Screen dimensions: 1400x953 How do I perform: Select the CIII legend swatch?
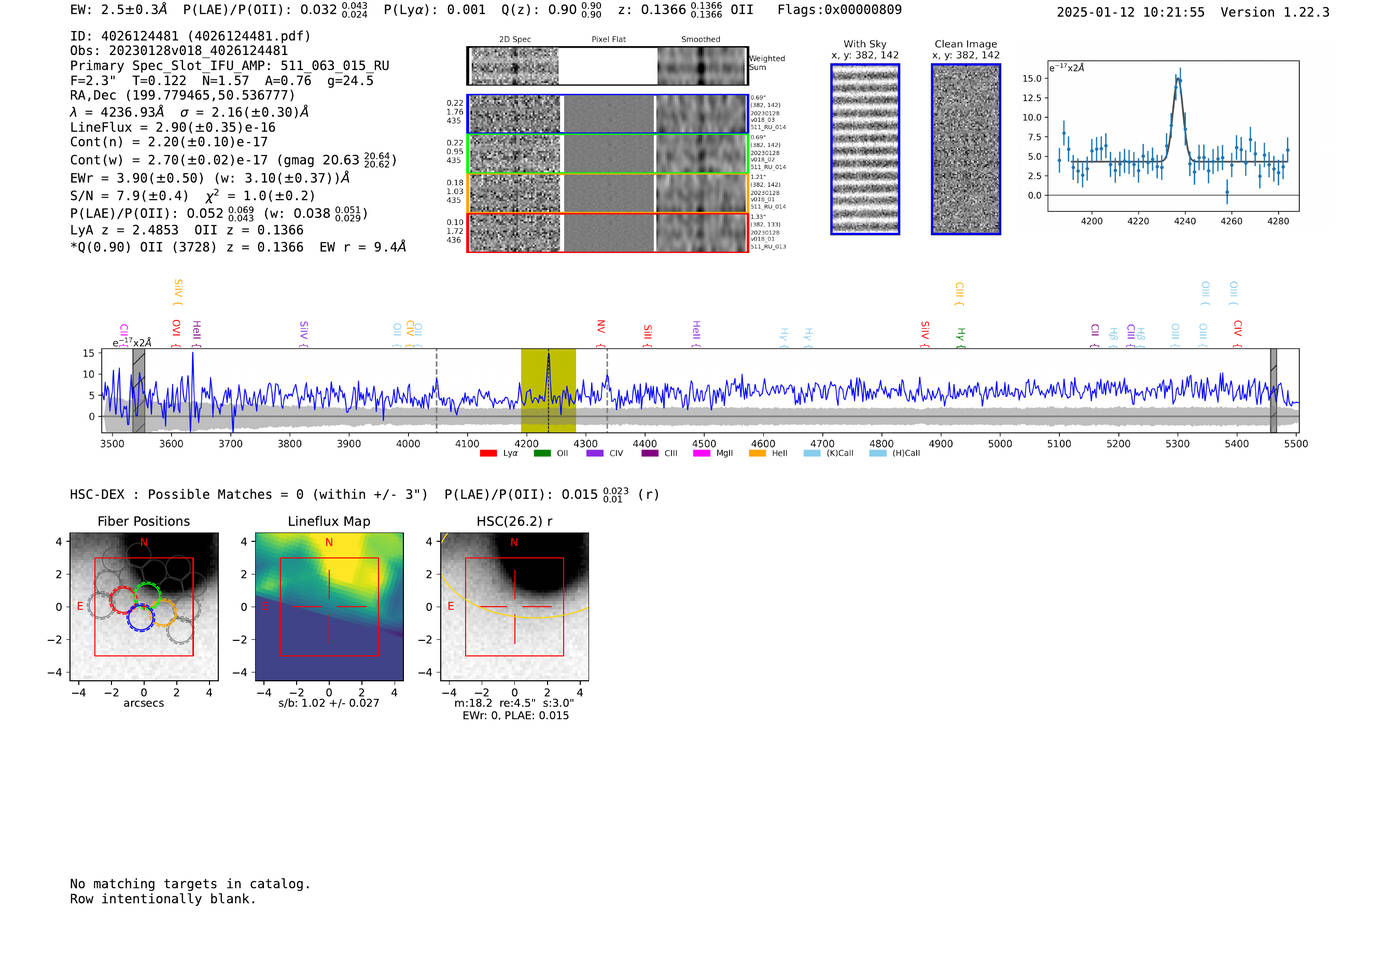650,454
